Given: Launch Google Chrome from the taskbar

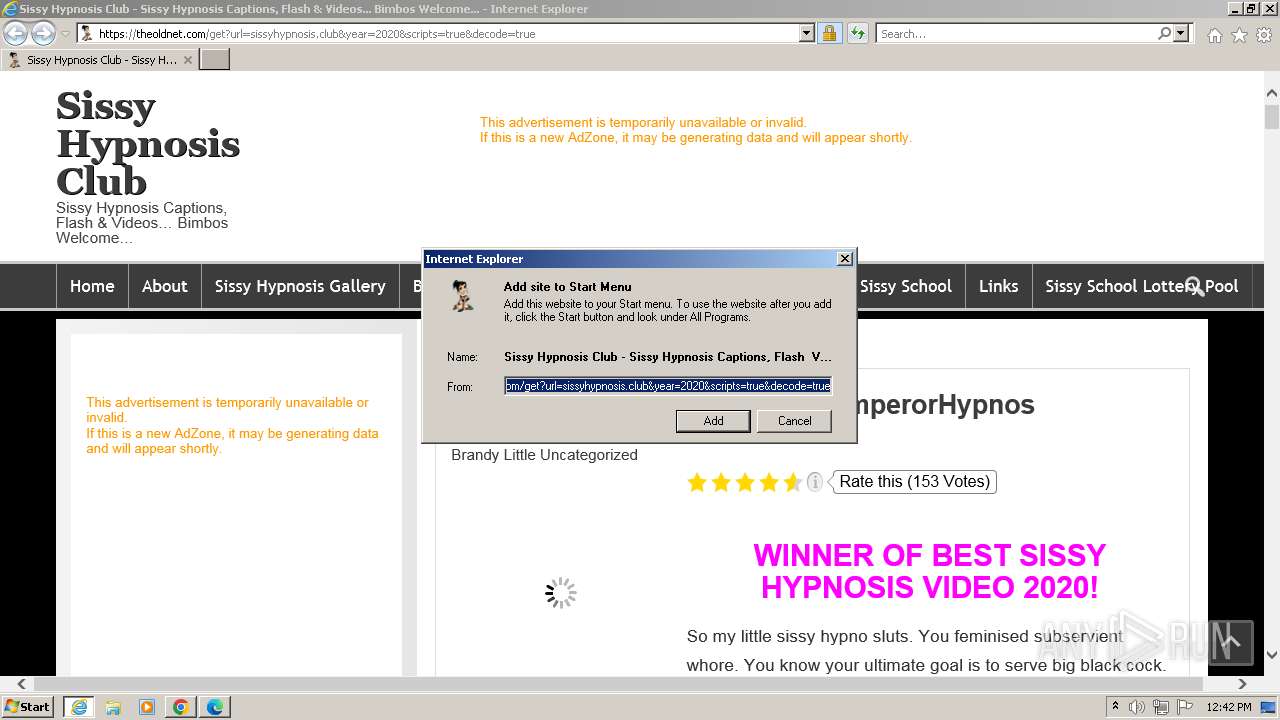Looking at the screenshot, I should click(x=181, y=707).
